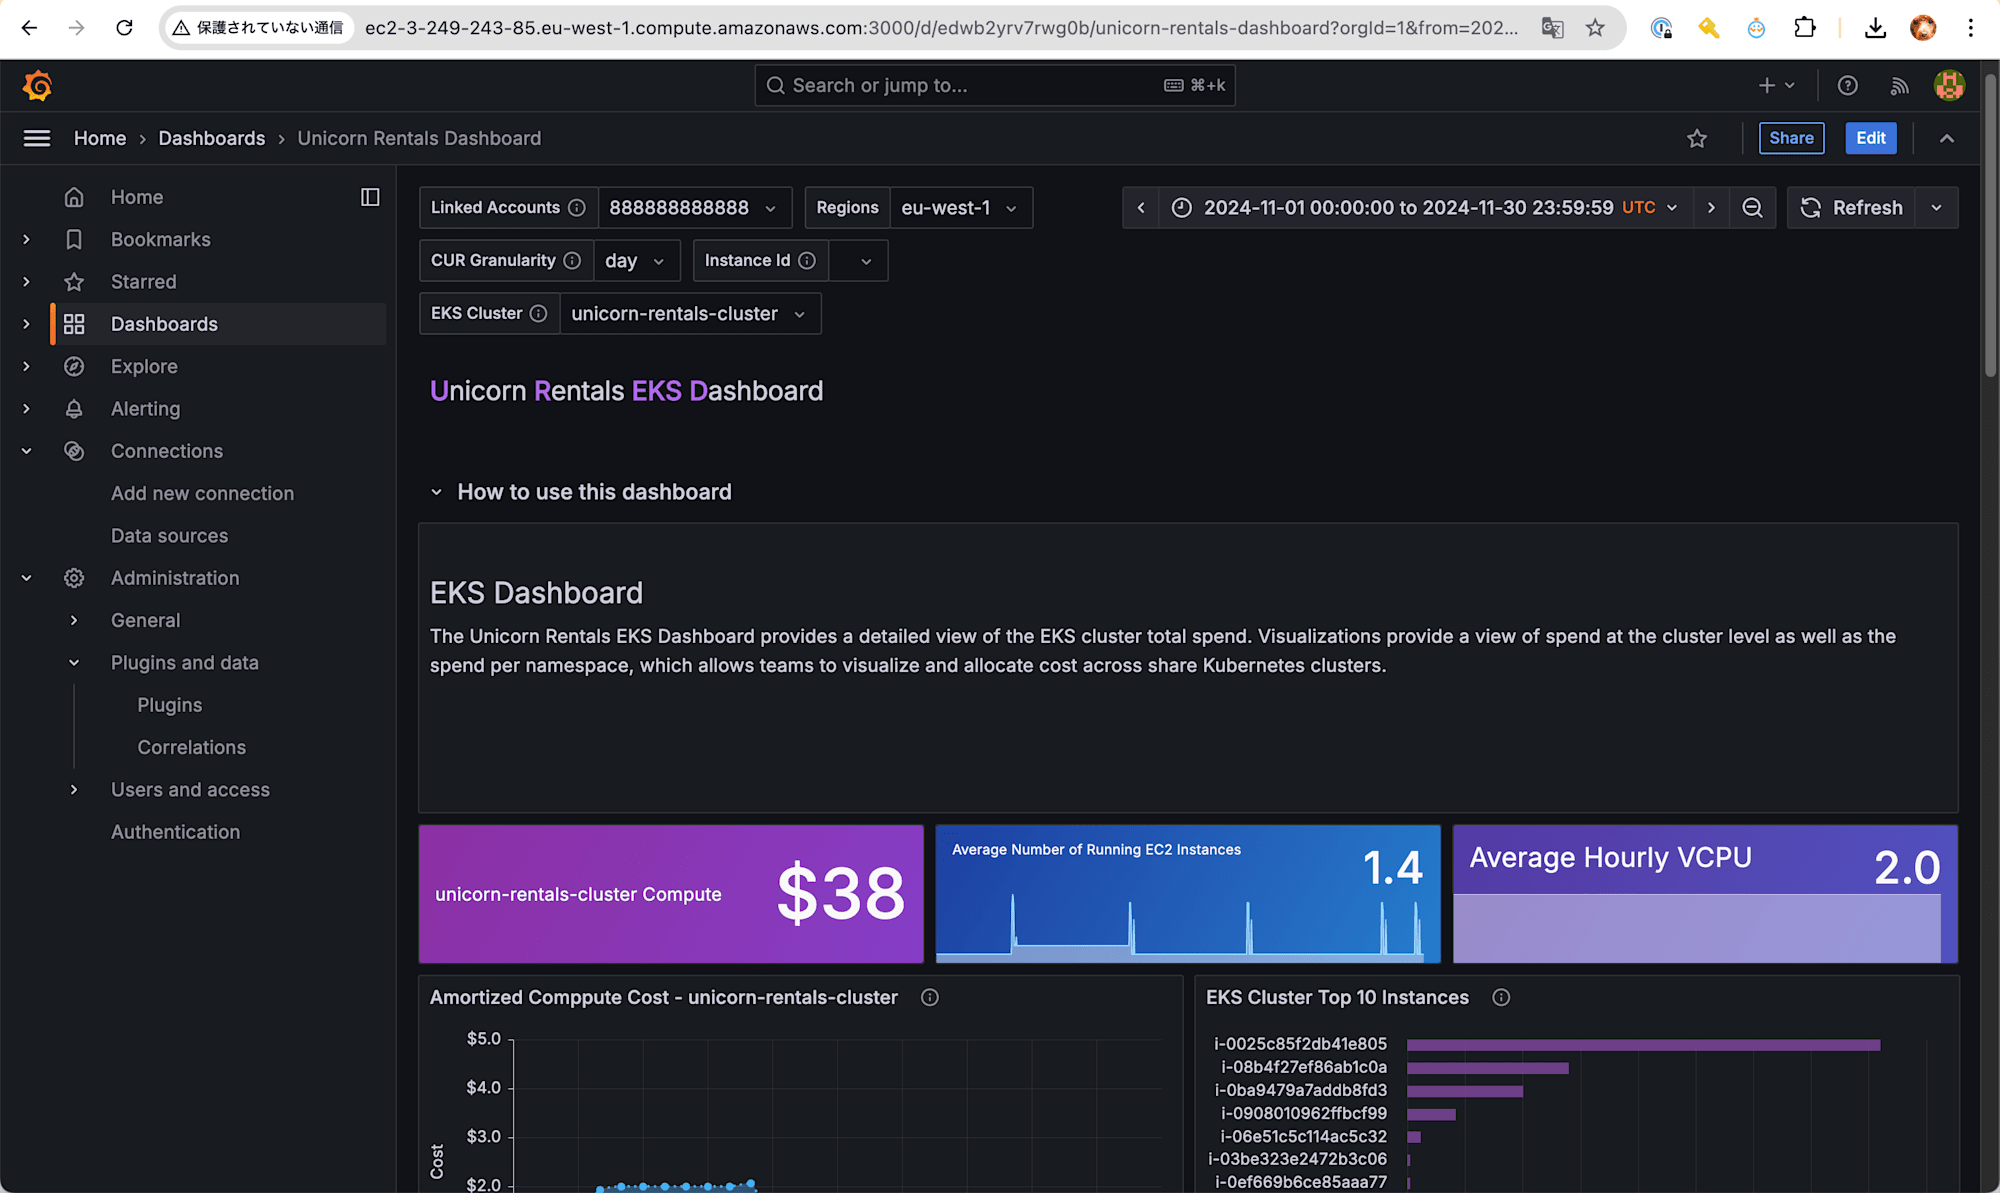Click Linked Accounts info icon
This screenshot has width=2000, height=1193.
click(577, 208)
